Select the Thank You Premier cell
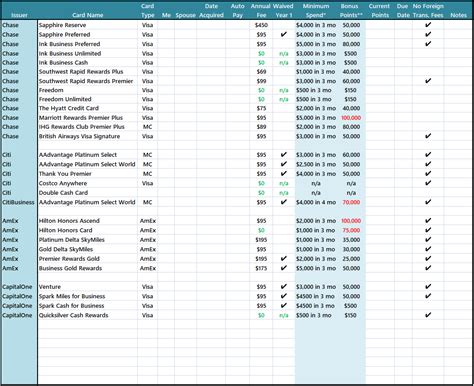Image resolution: width=474 pixels, height=386 pixels. (x=65, y=174)
